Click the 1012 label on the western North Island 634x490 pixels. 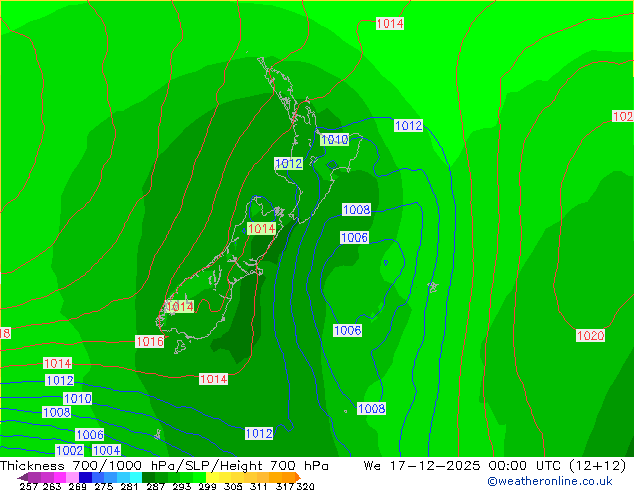(288, 163)
